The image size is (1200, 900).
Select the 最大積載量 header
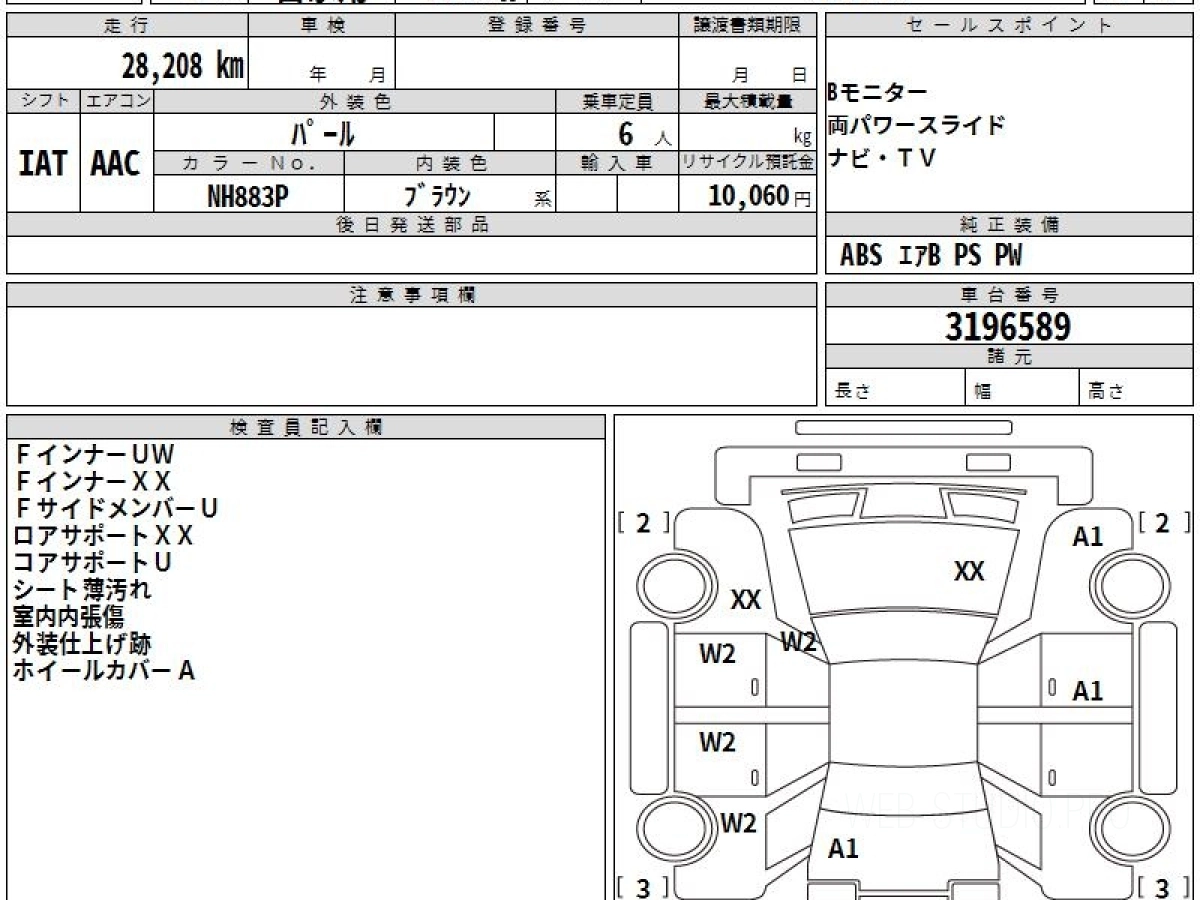click(x=747, y=101)
